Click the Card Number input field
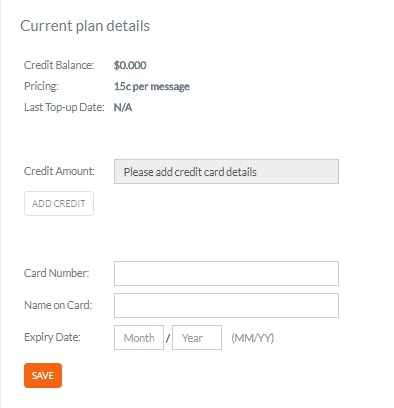This screenshot has width=394, height=408. [x=226, y=273]
